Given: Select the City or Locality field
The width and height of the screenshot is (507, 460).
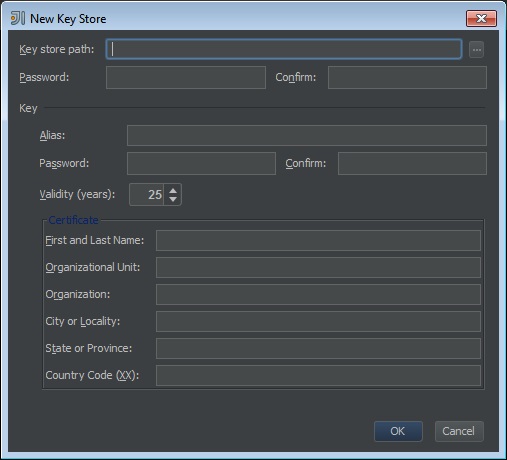Looking at the screenshot, I should point(318,321).
